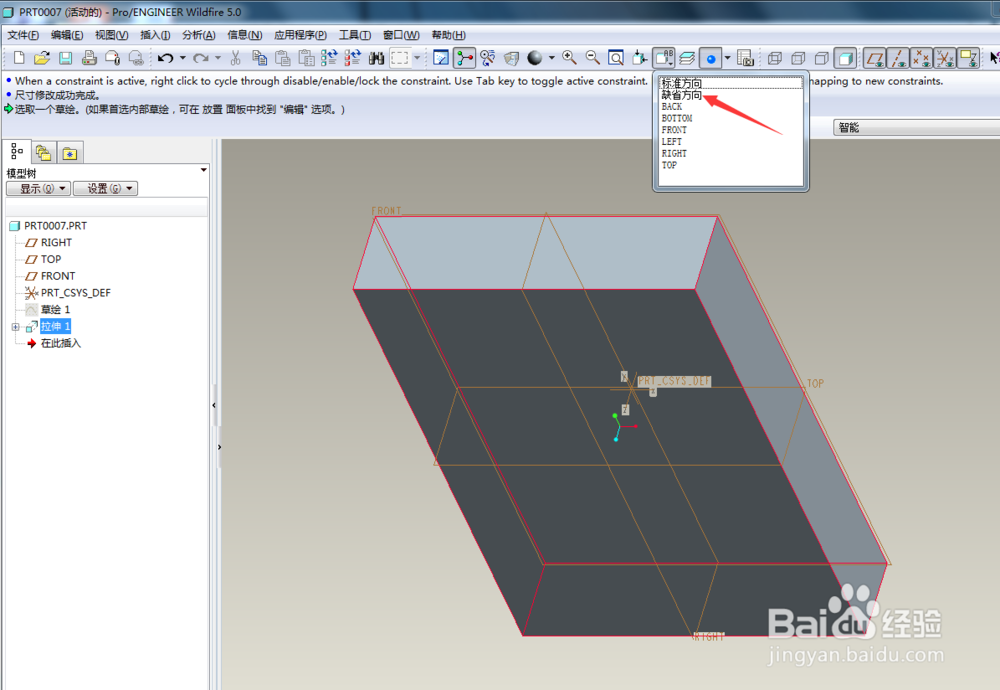Click the layers icon in the toolbar
Image resolution: width=1000 pixels, height=690 pixels.
[687, 58]
